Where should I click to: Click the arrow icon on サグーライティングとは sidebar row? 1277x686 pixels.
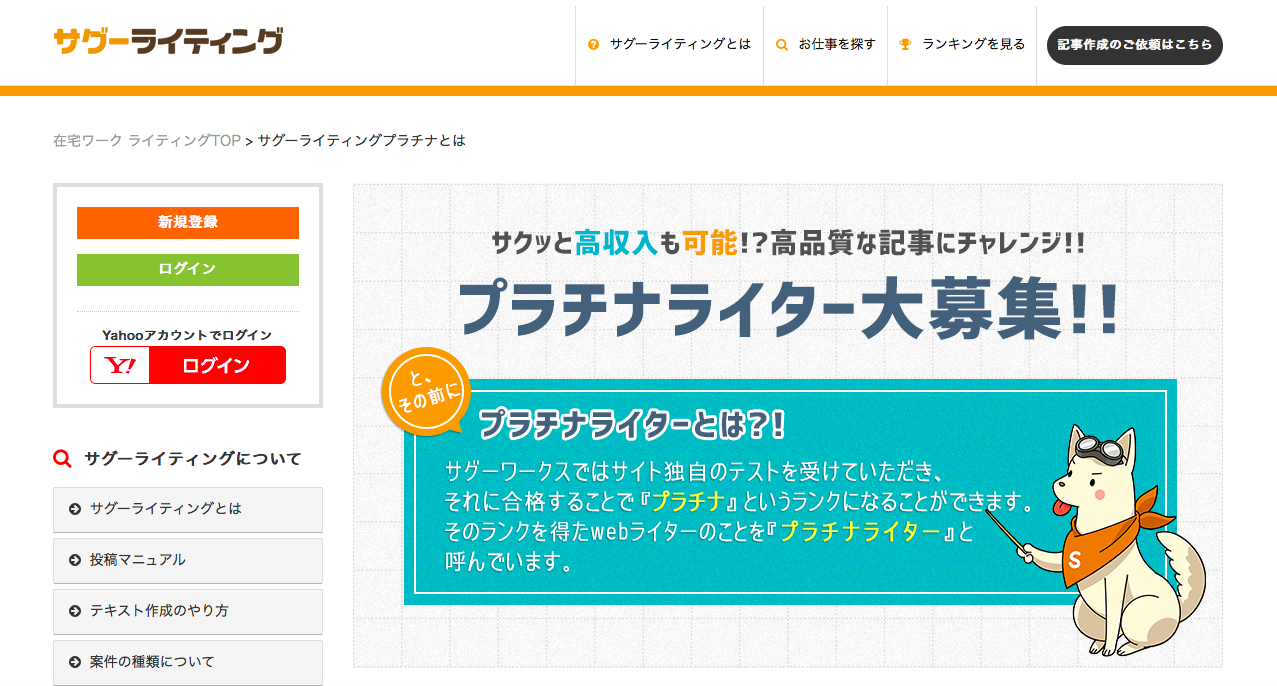[x=75, y=509]
